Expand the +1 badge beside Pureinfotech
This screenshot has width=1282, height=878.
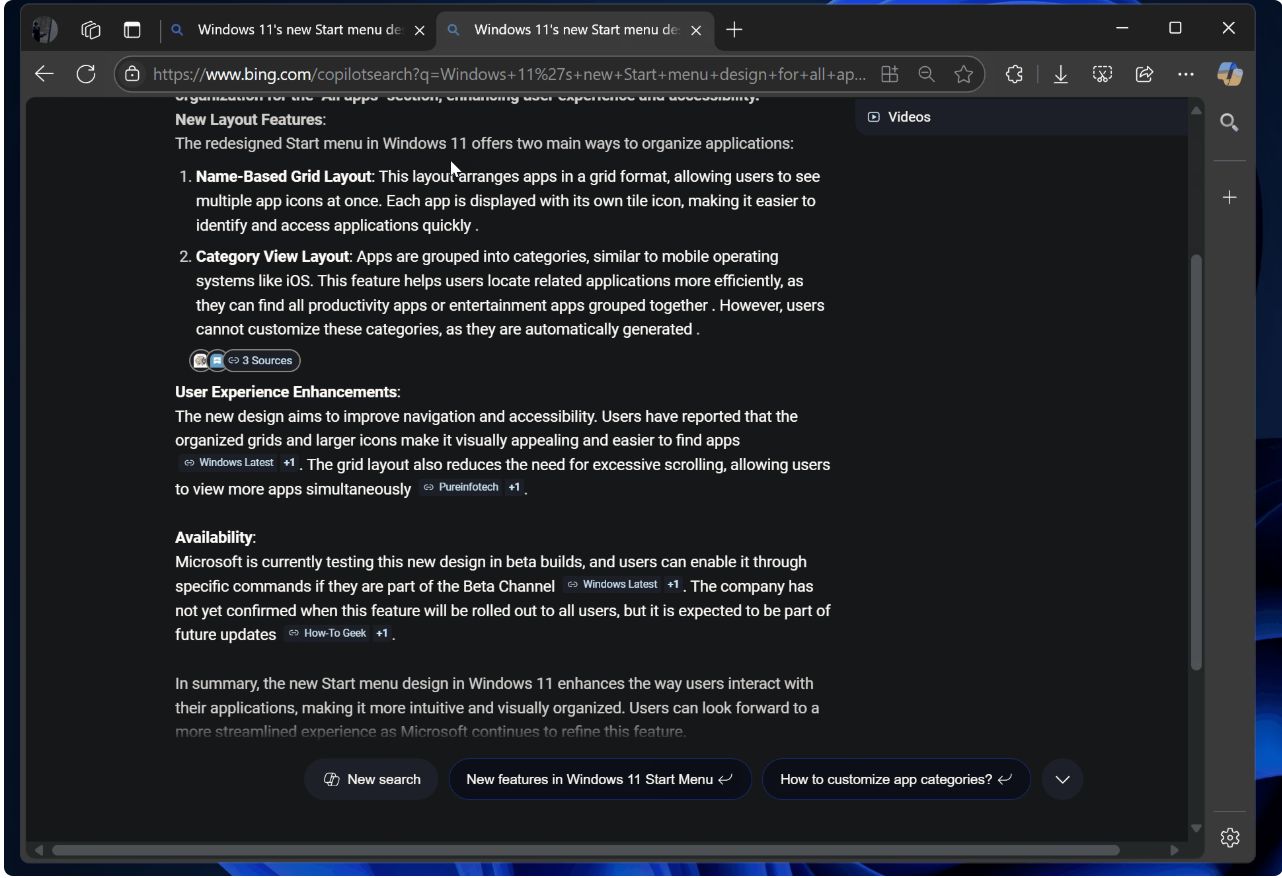(x=514, y=487)
